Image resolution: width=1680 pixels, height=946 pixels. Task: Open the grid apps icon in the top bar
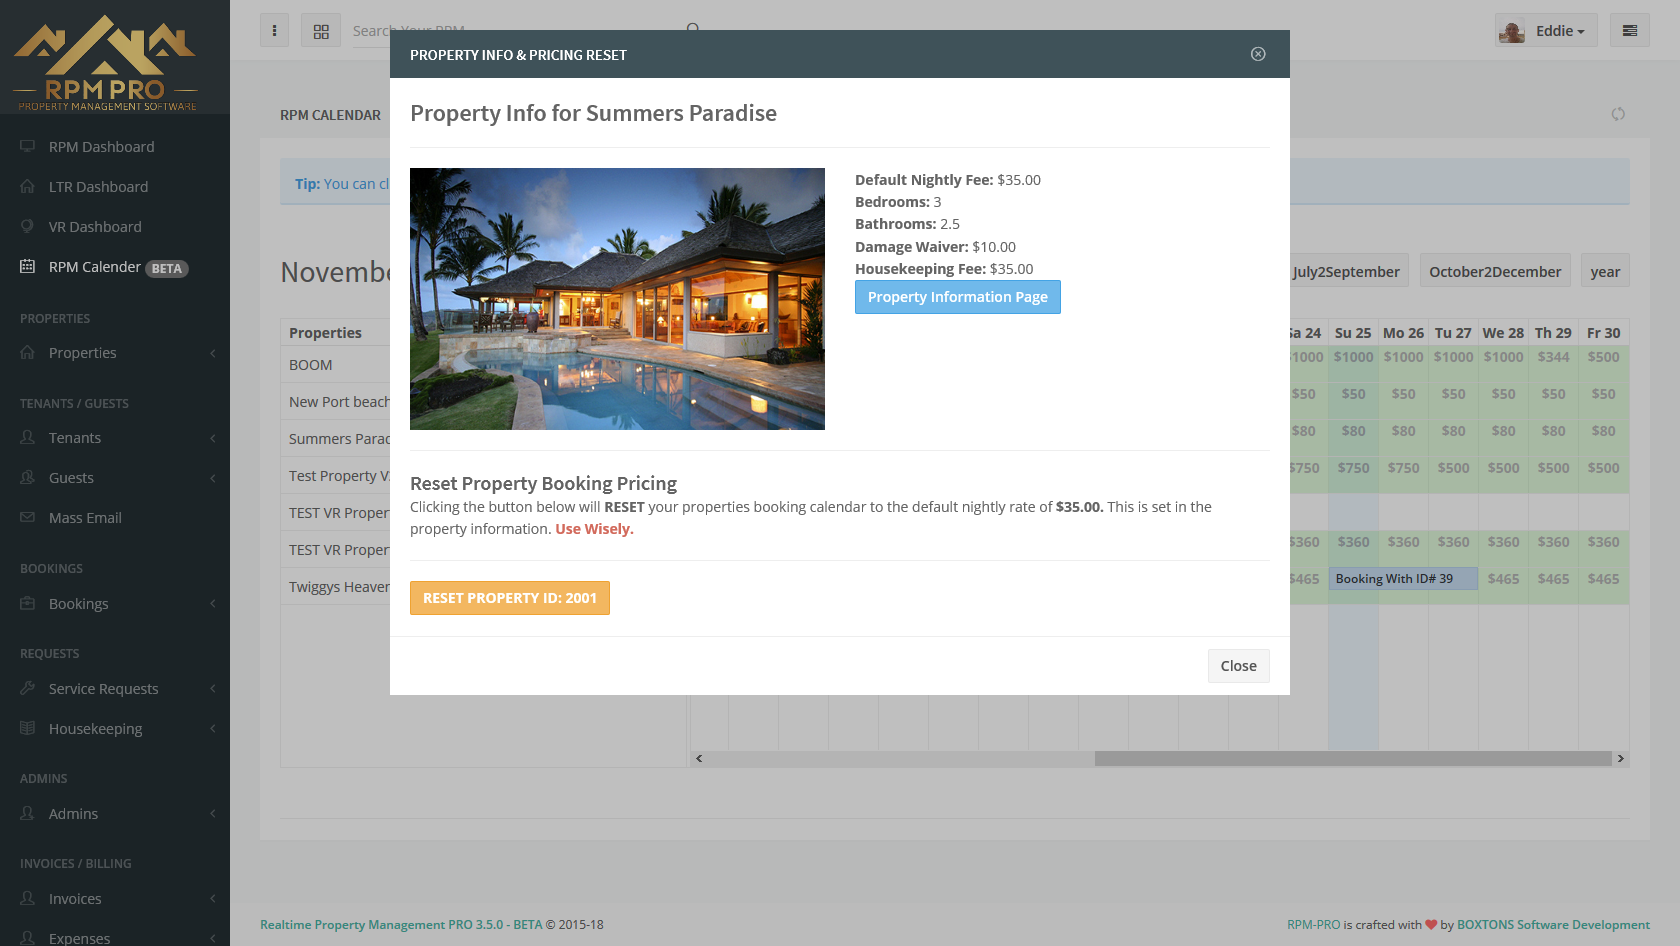coord(321,30)
